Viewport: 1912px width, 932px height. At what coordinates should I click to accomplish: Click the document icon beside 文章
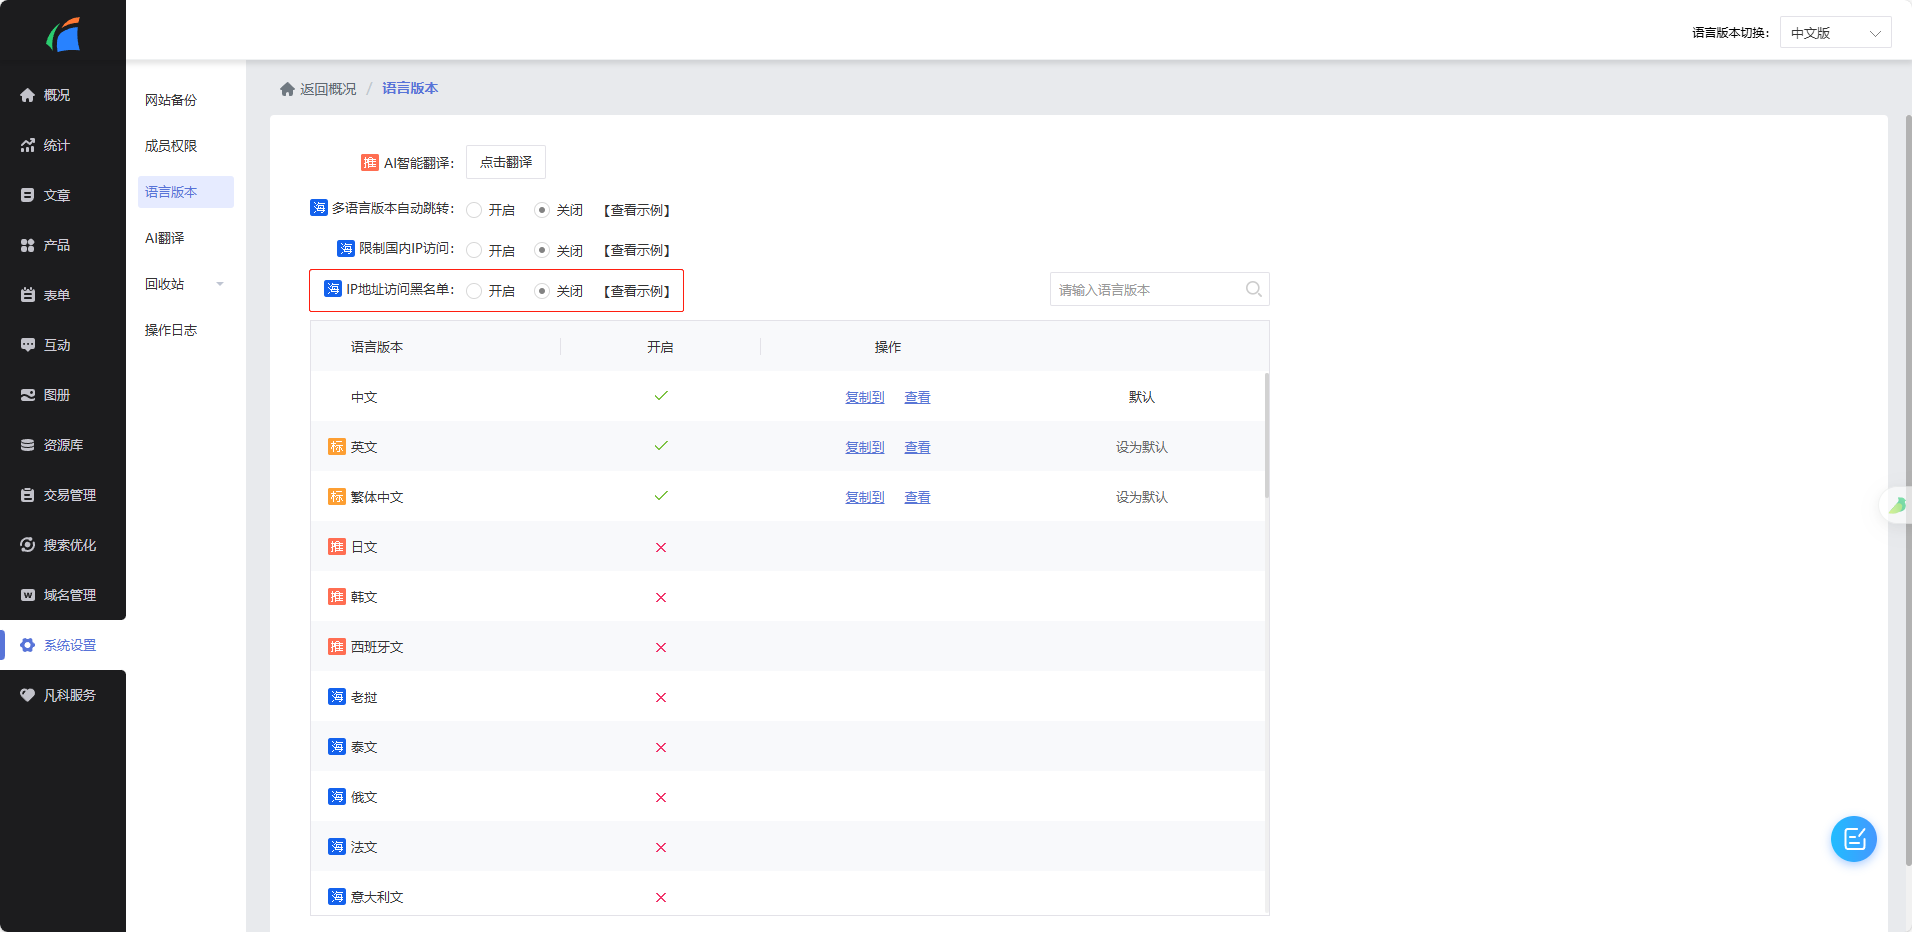(x=28, y=195)
